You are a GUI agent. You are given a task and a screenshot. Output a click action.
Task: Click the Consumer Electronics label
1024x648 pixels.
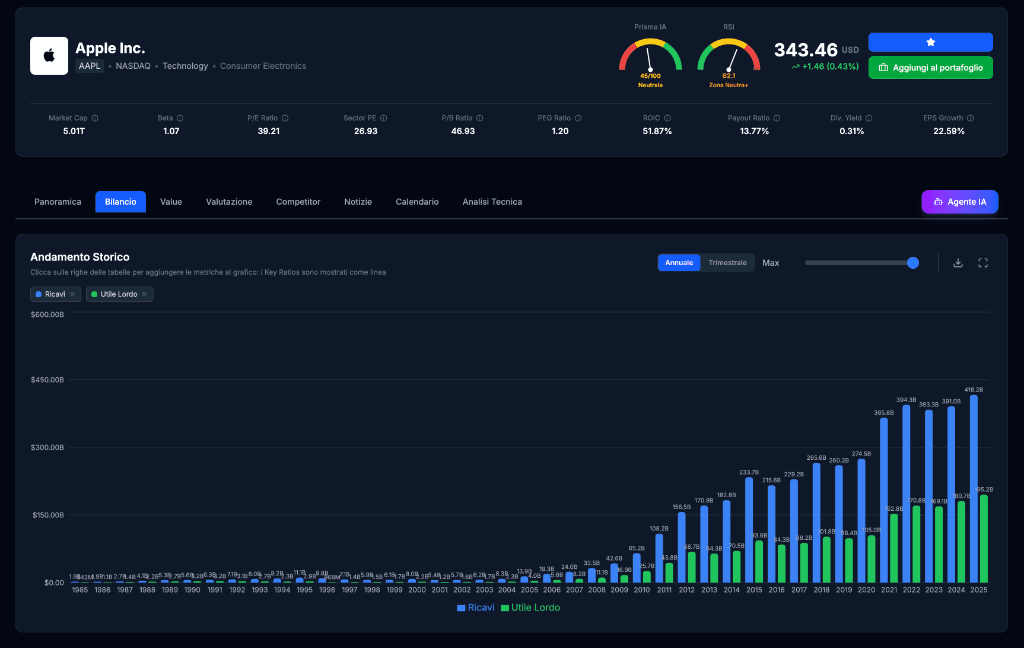pyautogui.click(x=263, y=66)
